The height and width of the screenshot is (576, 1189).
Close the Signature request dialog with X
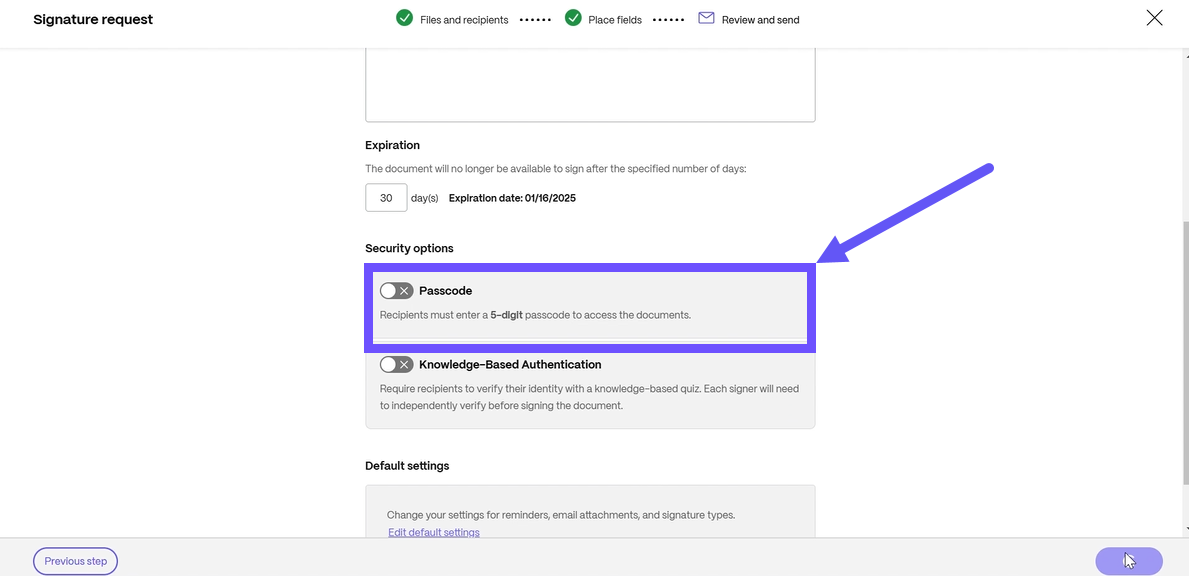(x=1154, y=18)
